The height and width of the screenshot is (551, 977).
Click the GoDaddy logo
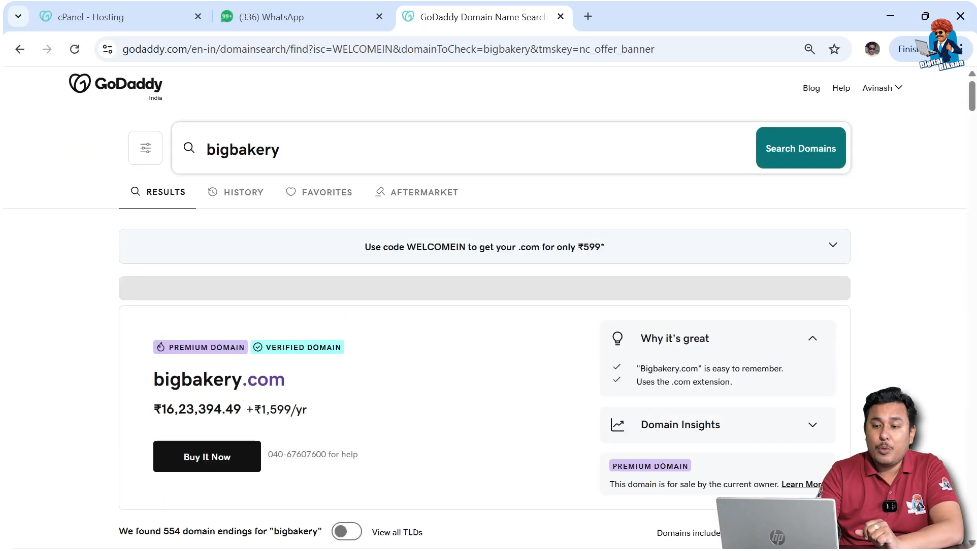click(115, 84)
